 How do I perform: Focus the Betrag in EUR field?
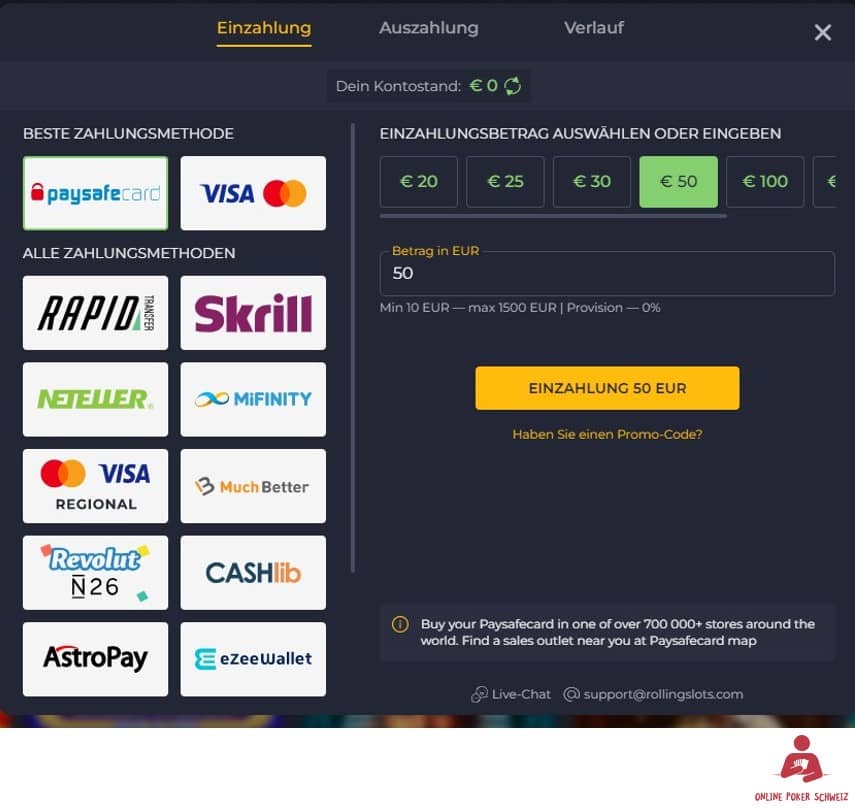[607, 274]
